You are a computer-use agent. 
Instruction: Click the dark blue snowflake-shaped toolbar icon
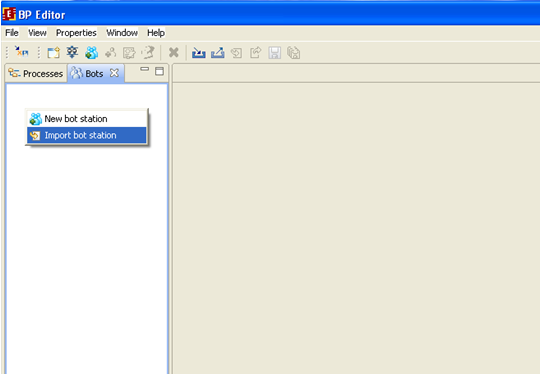pyautogui.click(x=72, y=52)
